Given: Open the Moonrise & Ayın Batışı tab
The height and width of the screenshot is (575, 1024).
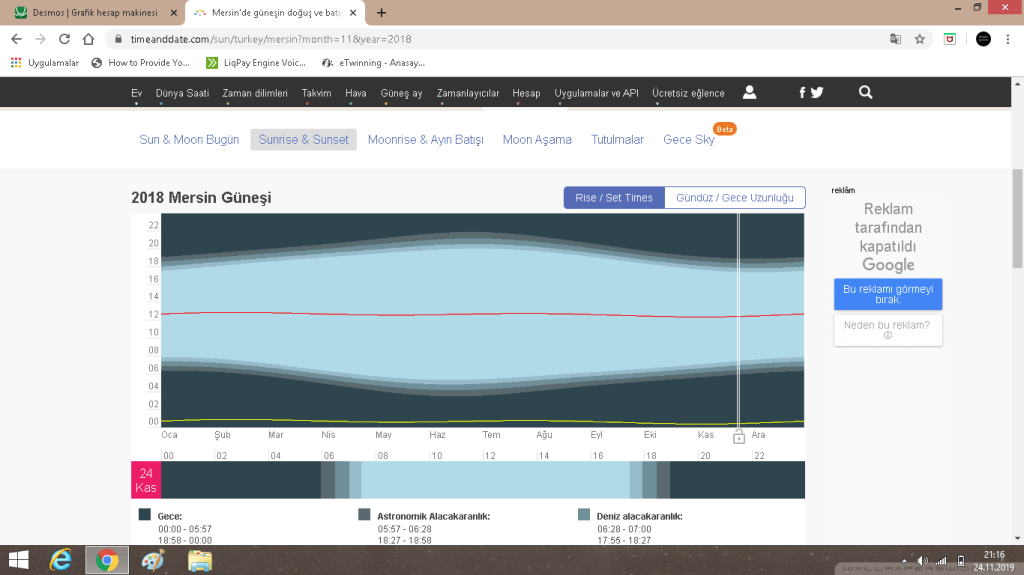Looking at the screenshot, I should coord(425,140).
